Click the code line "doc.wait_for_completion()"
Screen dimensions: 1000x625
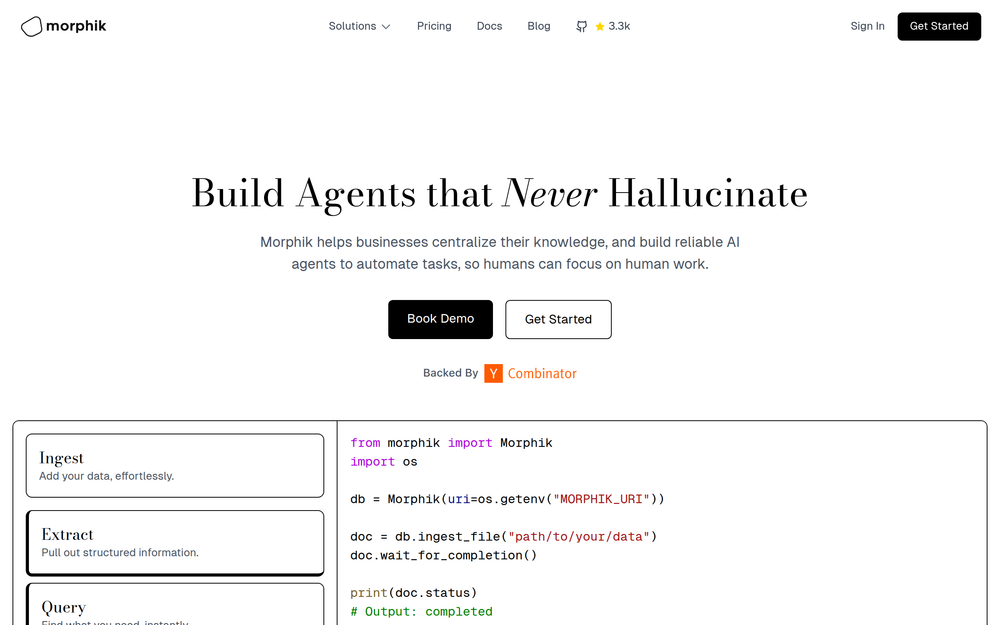444,555
